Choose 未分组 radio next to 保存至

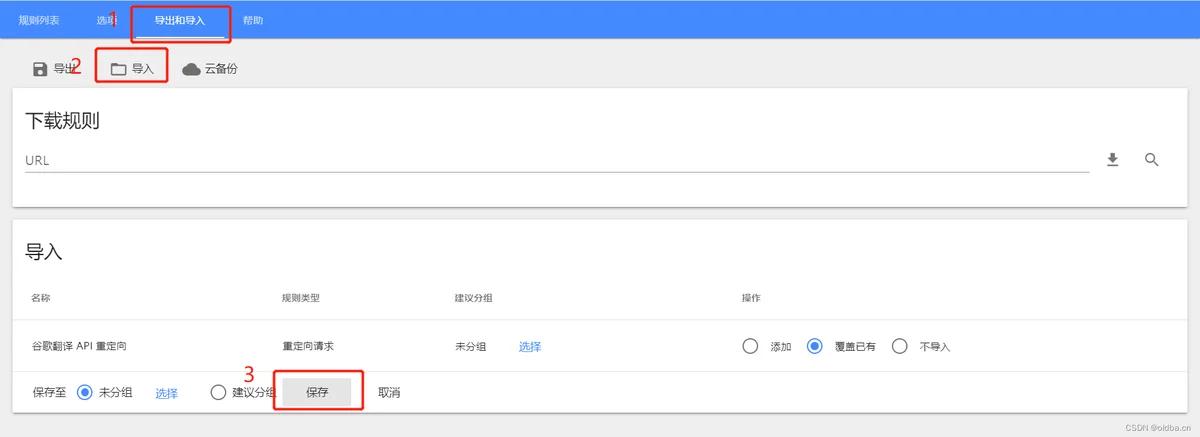[85, 392]
